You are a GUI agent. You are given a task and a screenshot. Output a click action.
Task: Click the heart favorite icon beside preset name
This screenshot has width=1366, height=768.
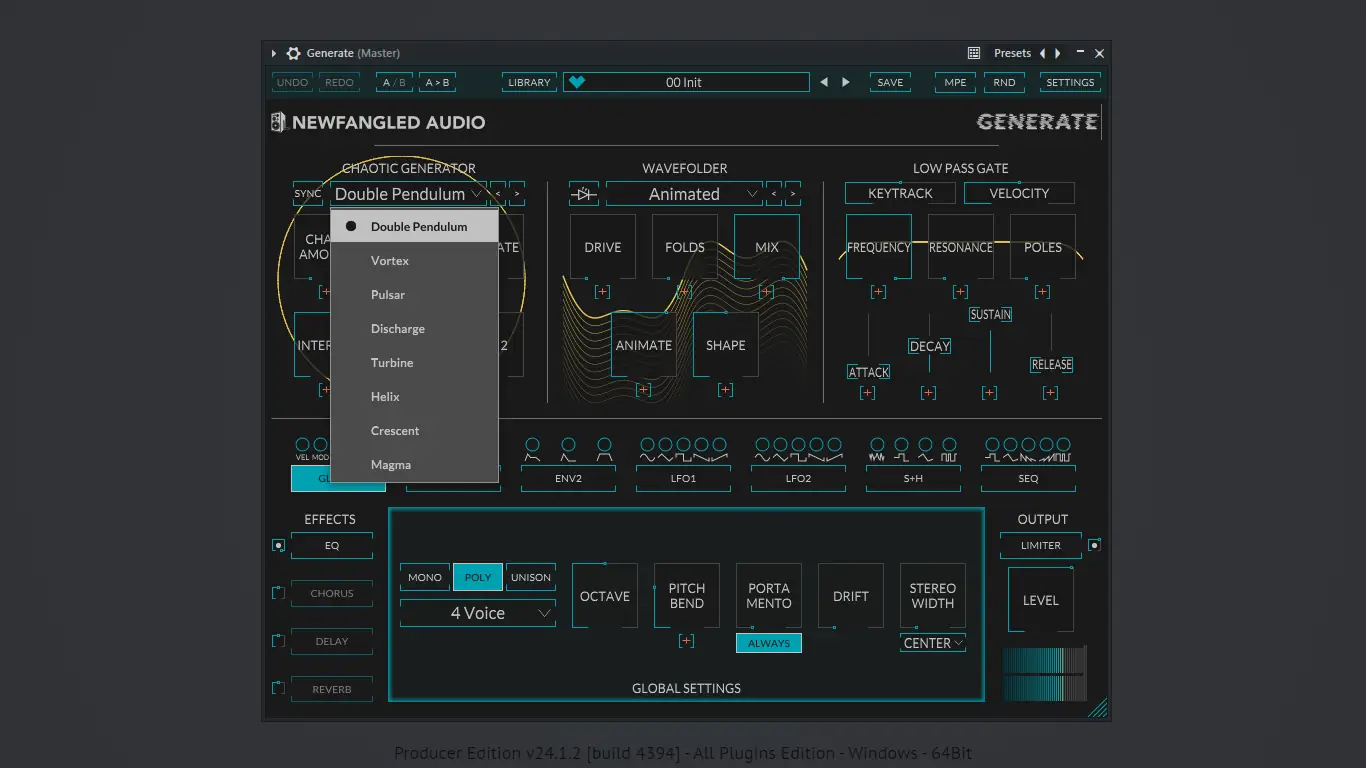pos(577,83)
